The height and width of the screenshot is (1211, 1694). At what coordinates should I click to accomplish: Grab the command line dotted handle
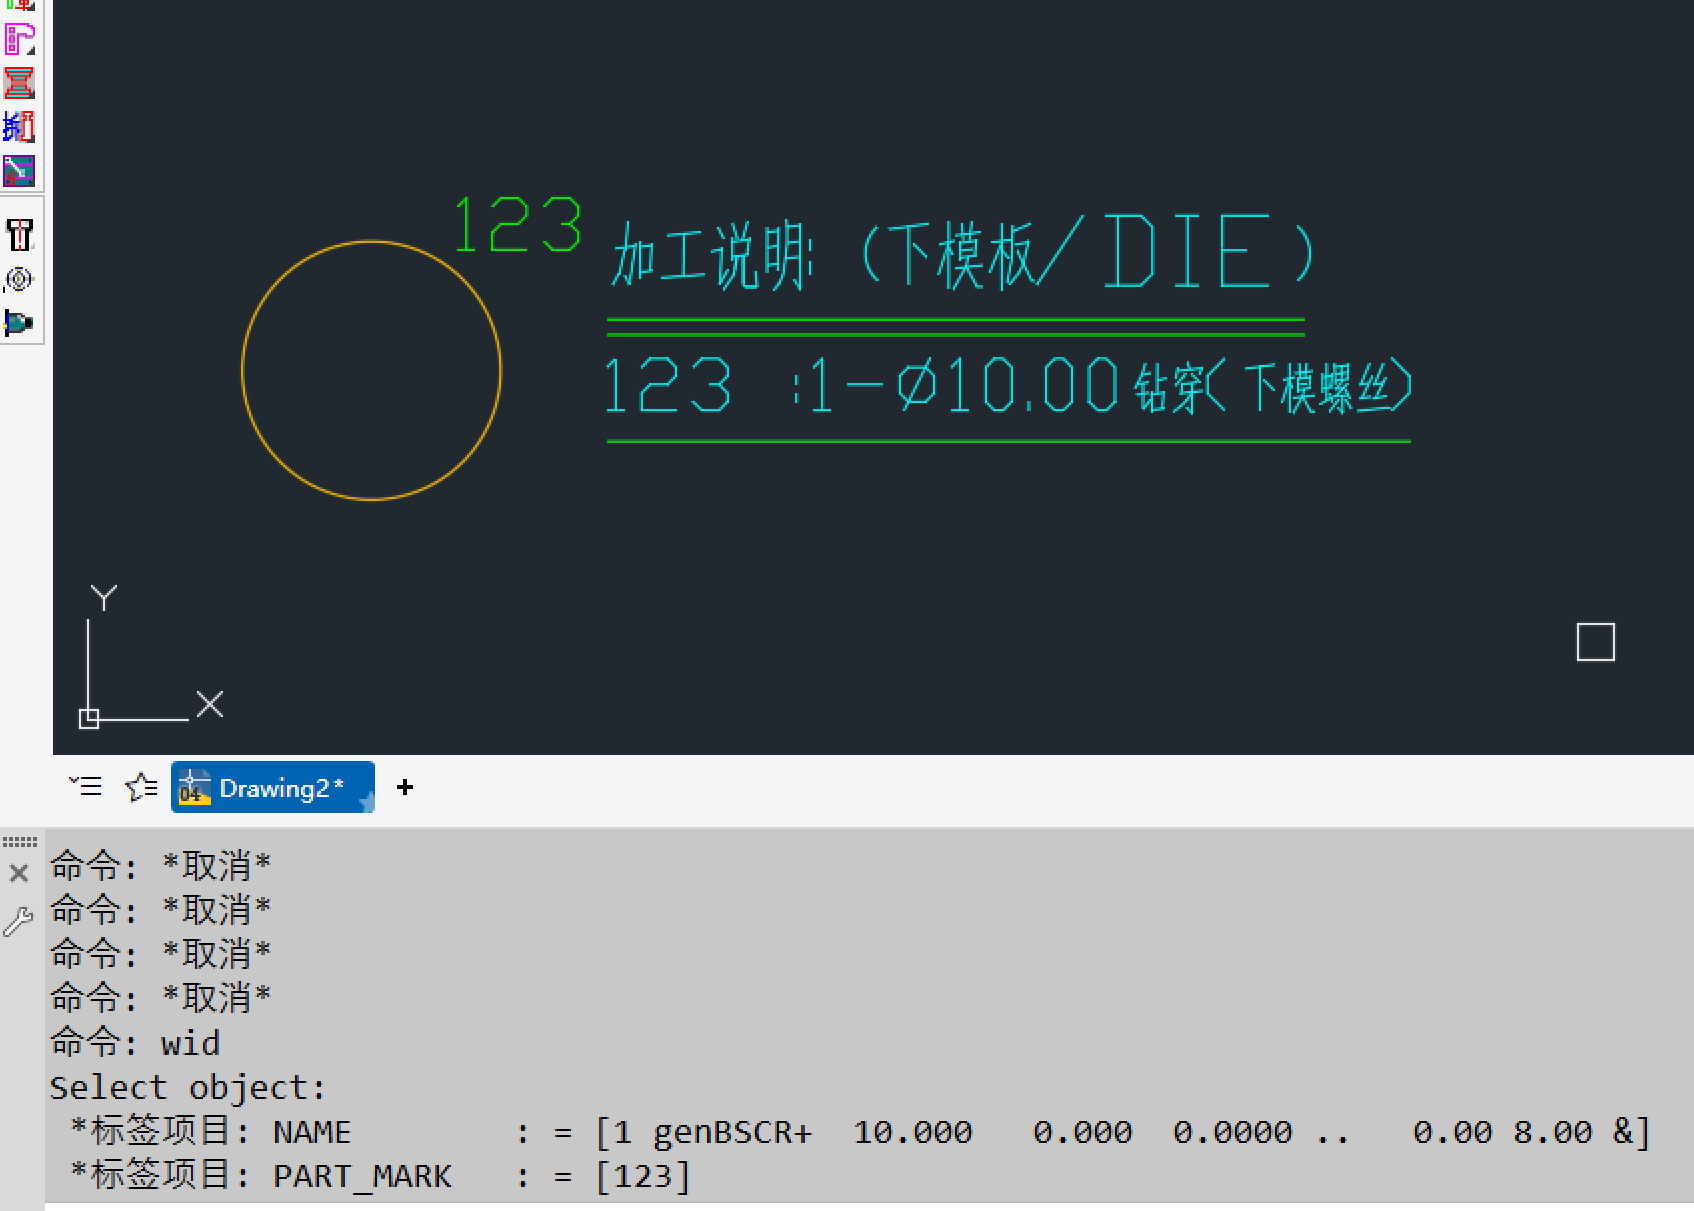pyautogui.click(x=20, y=842)
